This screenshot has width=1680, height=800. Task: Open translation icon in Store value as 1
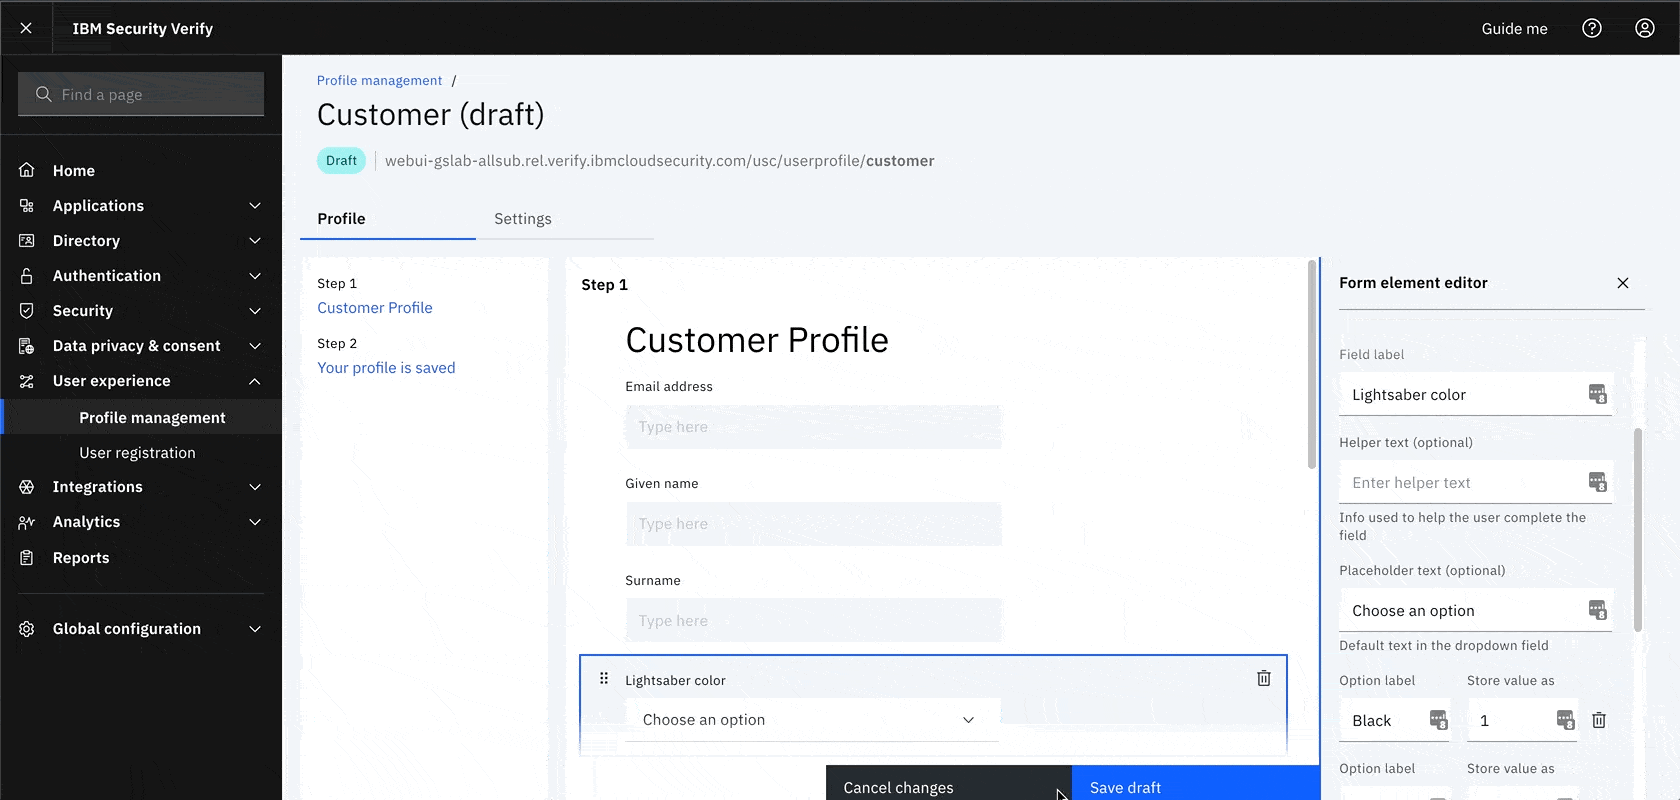tap(1565, 720)
